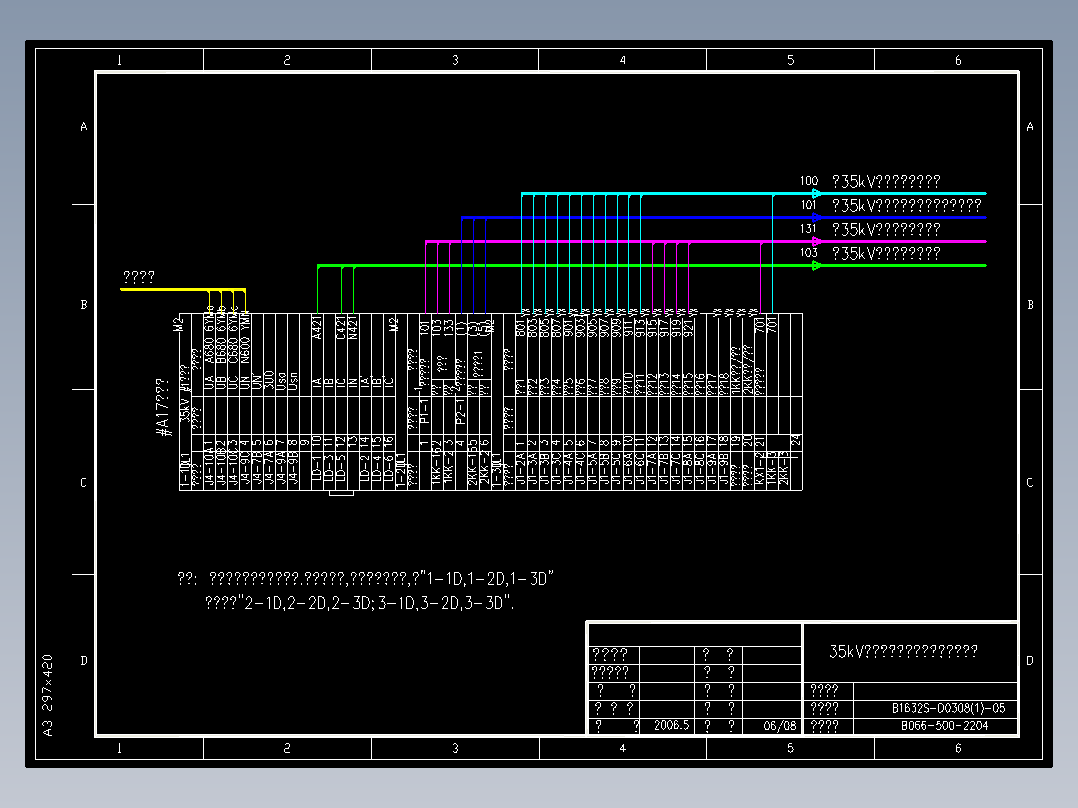
Task: Click the C421 wire label
Action: click(341, 328)
